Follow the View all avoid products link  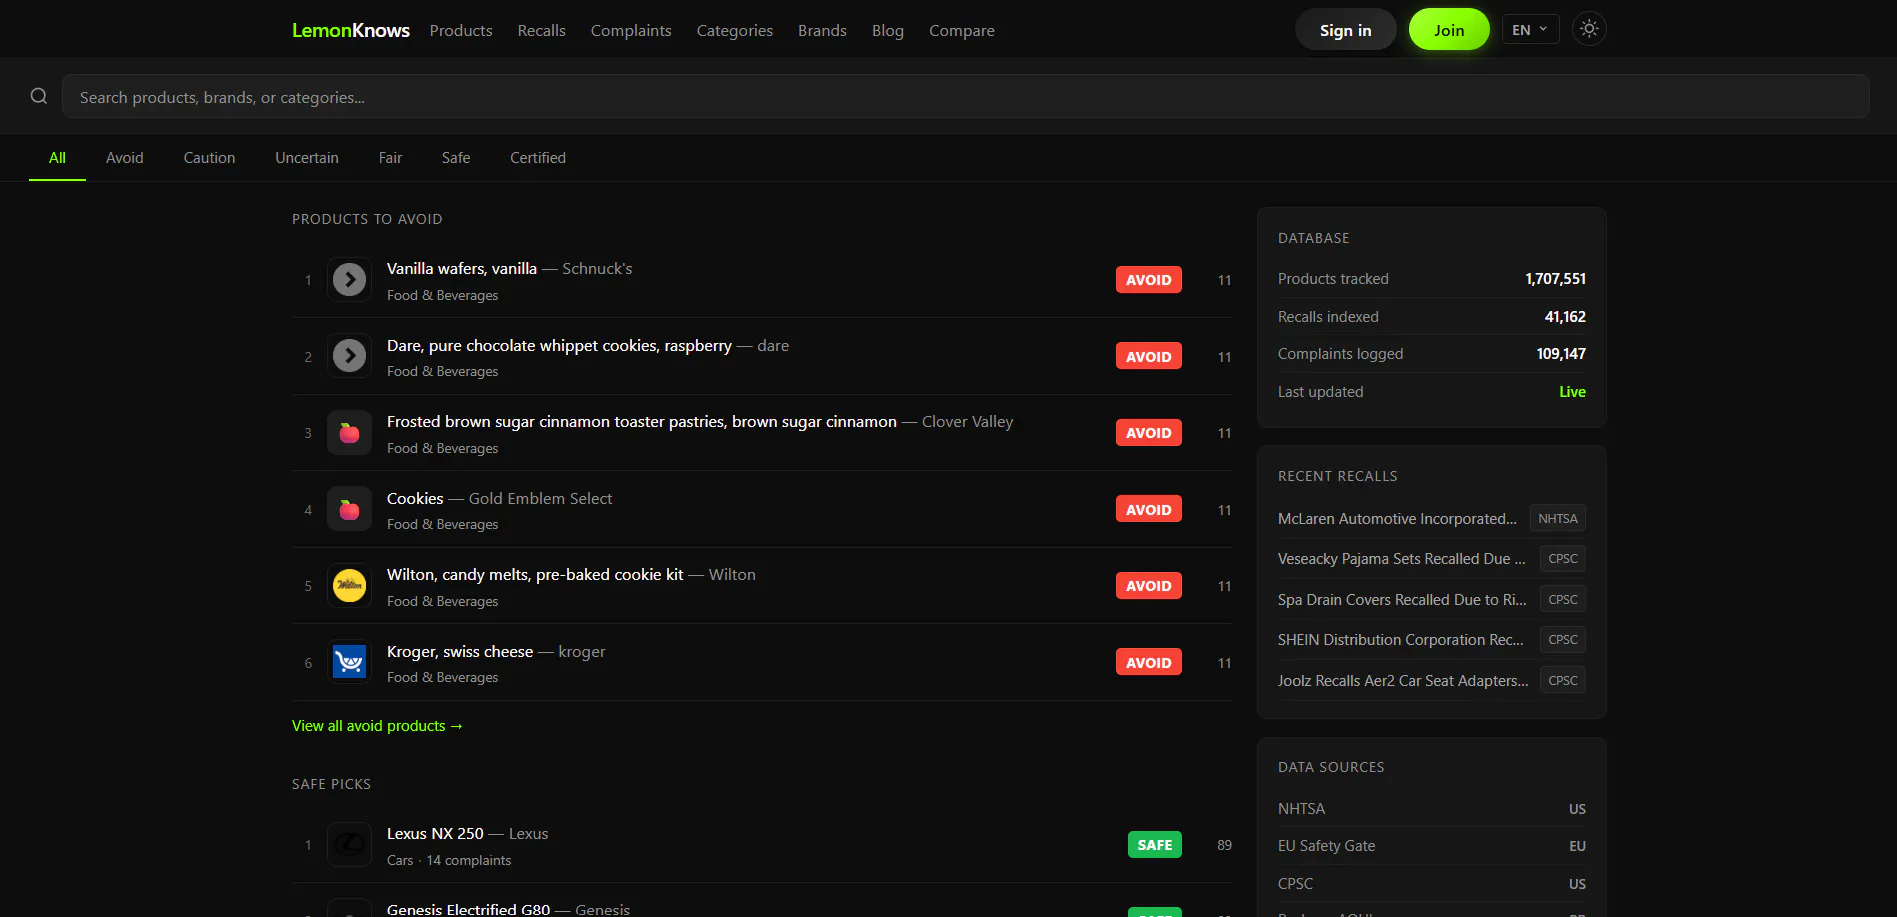[377, 726]
